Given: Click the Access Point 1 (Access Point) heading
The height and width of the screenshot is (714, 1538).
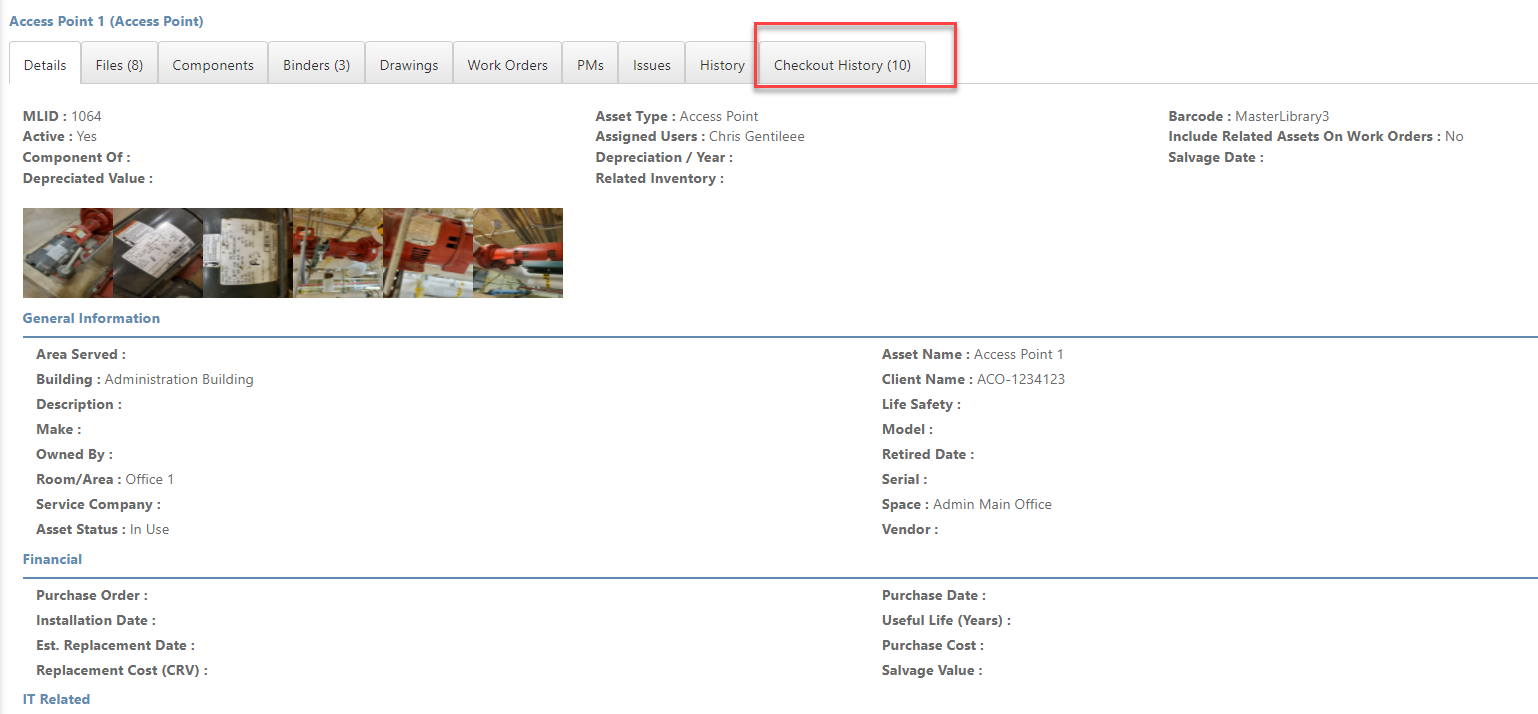Looking at the screenshot, I should pos(106,21).
